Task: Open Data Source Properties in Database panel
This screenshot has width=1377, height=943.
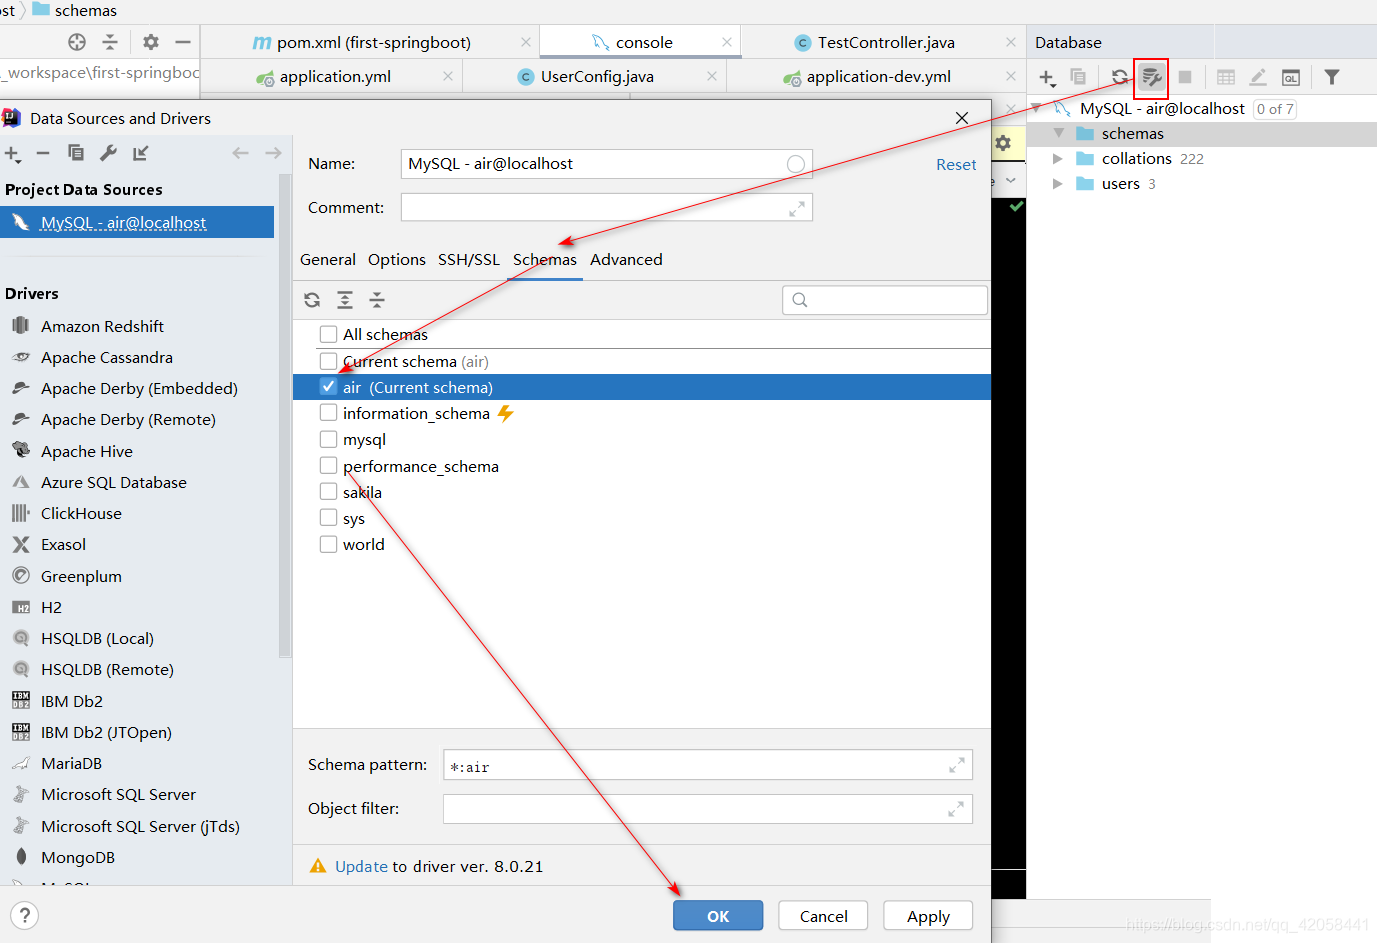Action: click(1151, 77)
